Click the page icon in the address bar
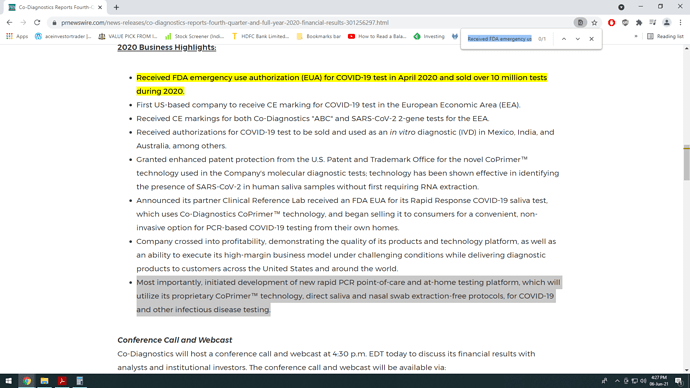 pyautogui.click(x=580, y=22)
